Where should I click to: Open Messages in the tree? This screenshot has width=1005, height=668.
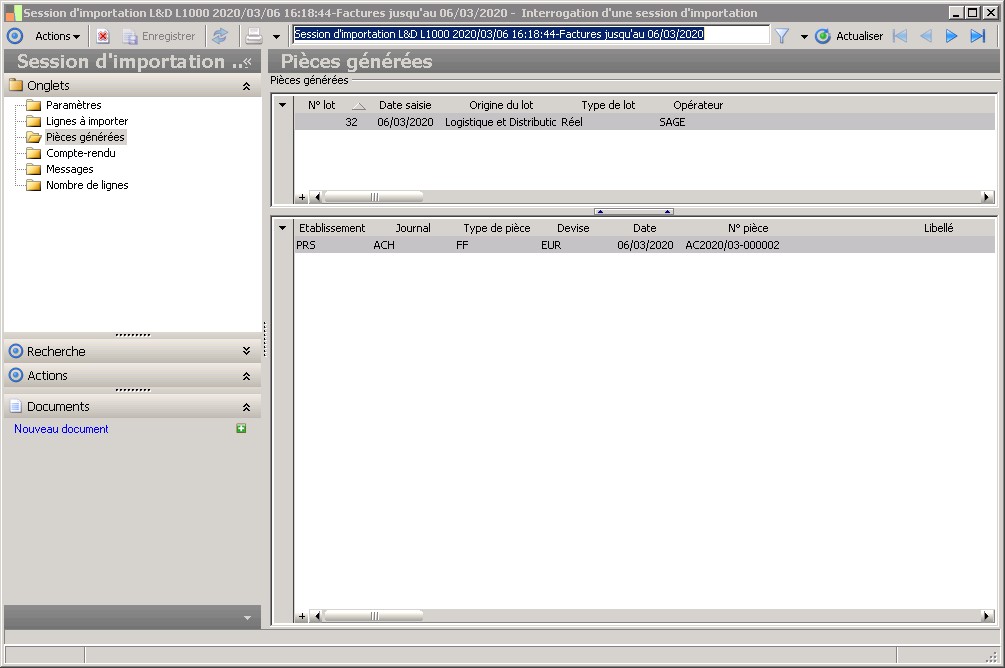(70, 169)
